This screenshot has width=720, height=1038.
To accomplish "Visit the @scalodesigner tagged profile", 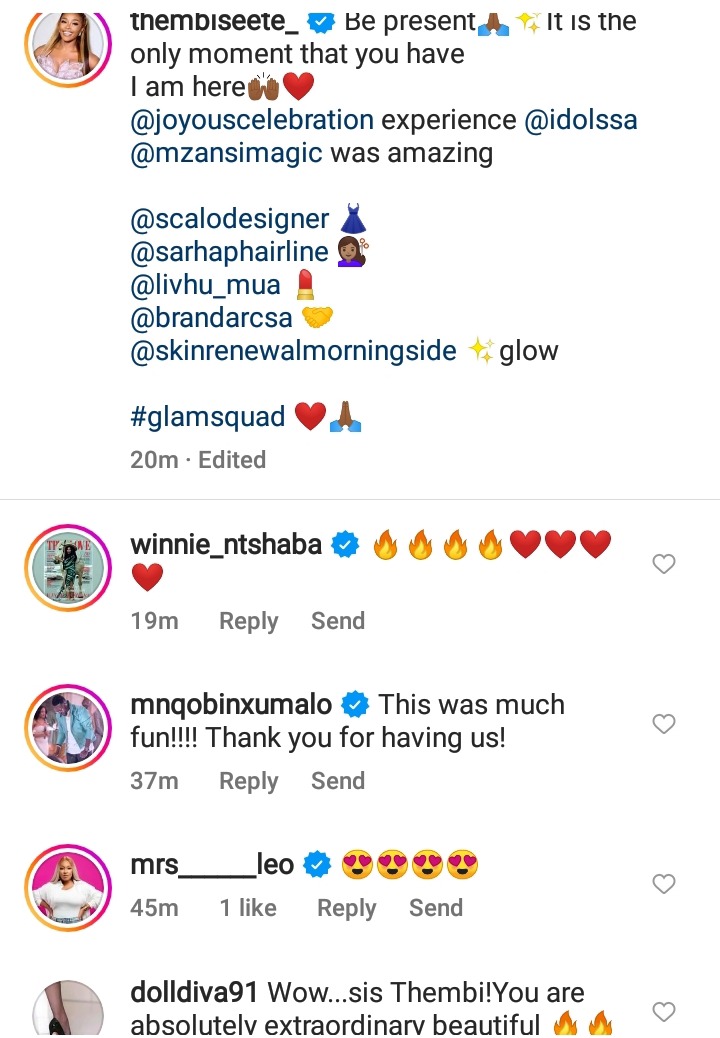I will coord(230,219).
